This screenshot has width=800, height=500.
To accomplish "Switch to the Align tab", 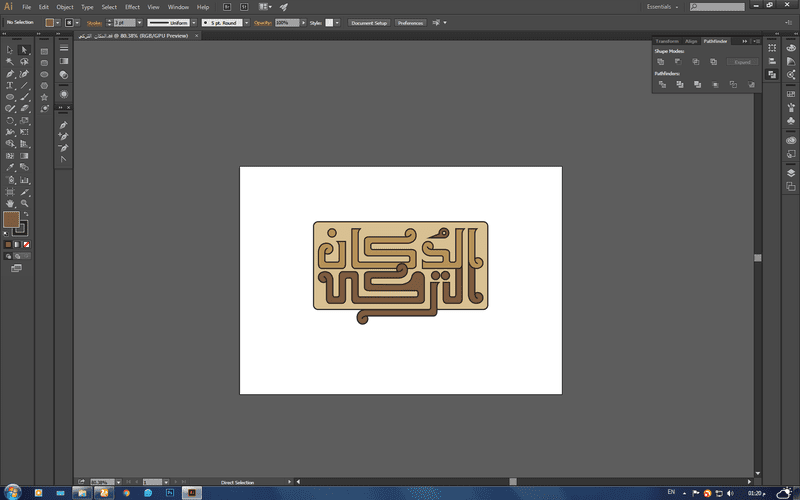I will coord(691,41).
